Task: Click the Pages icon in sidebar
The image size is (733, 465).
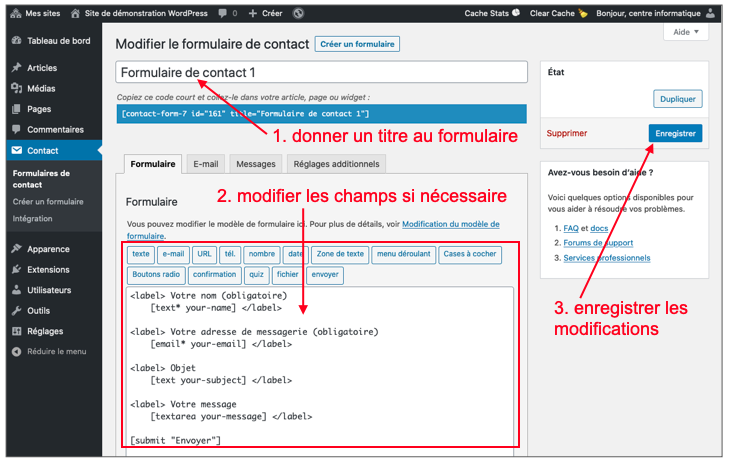Action: click(16, 109)
